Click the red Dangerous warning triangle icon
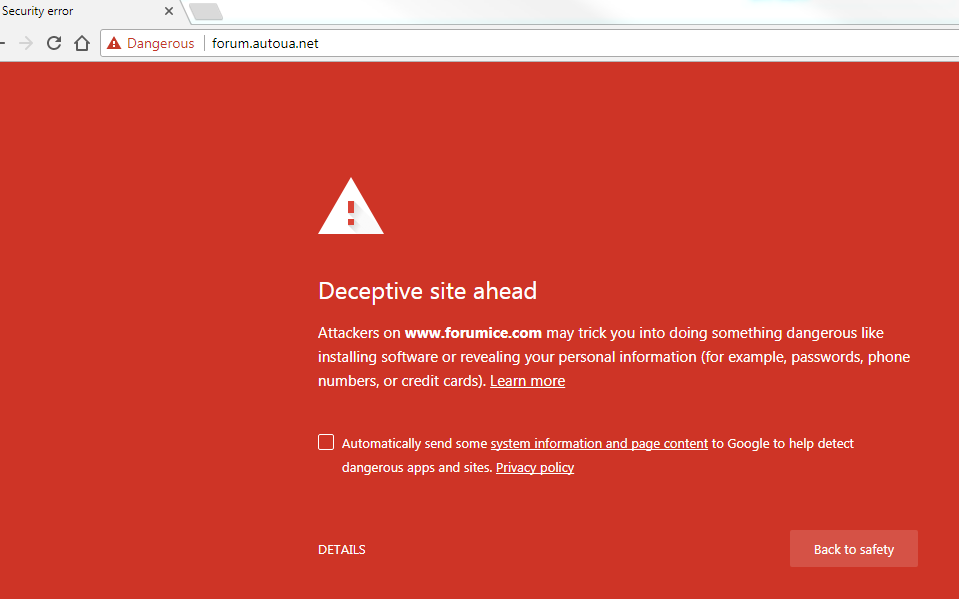The width and height of the screenshot is (959, 599). coord(114,43)
